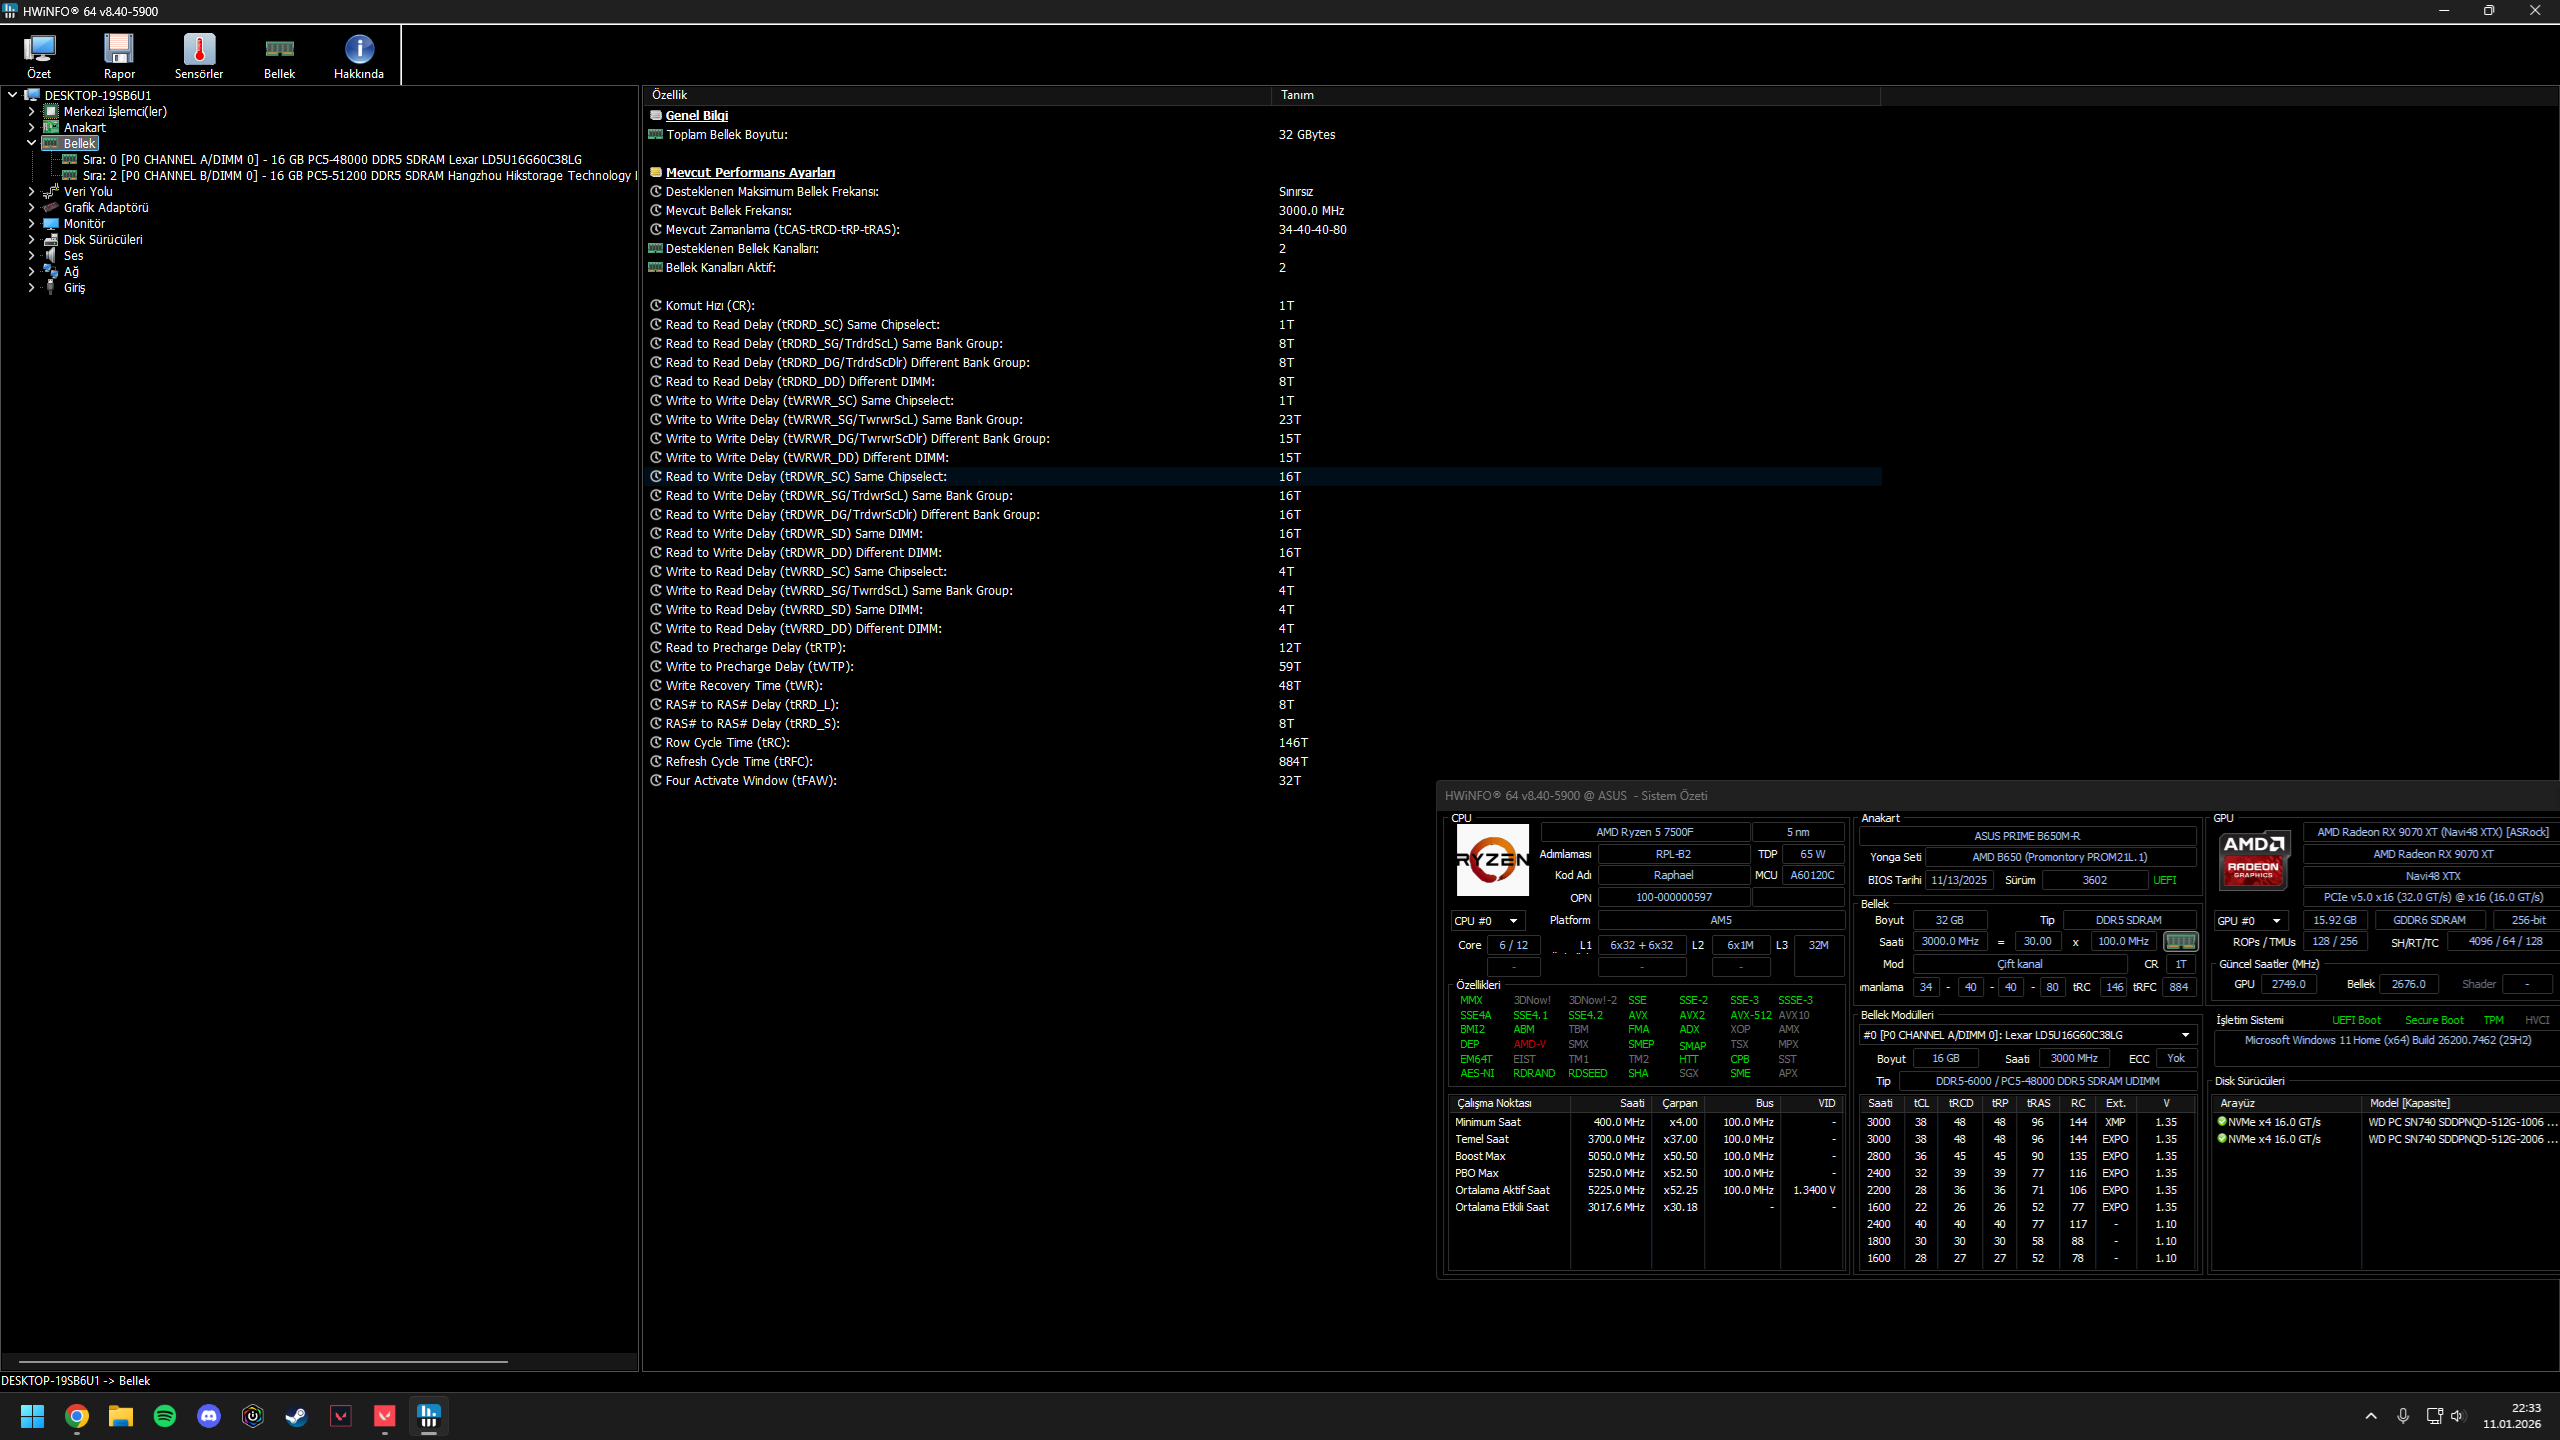This screenshot has width=2560, height=1440.
Task: Click the Bellek memory toolbar icon
Action: coord(279,56)
